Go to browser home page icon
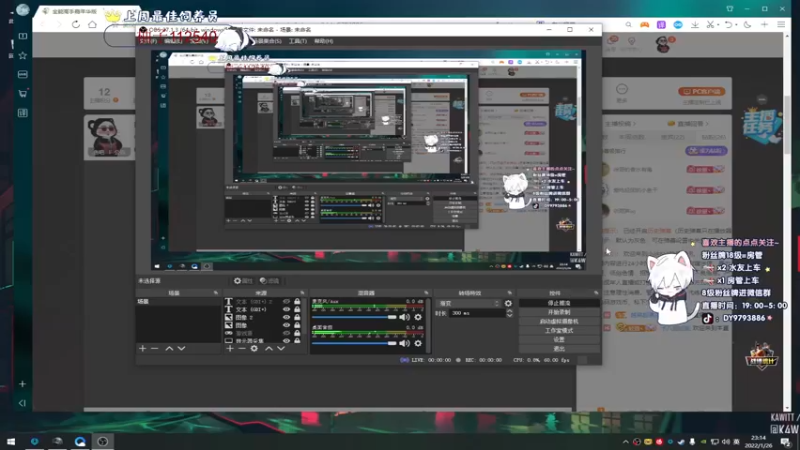Image resolution: width=800 pixels, height=450 pixels. tap(92, 24)
